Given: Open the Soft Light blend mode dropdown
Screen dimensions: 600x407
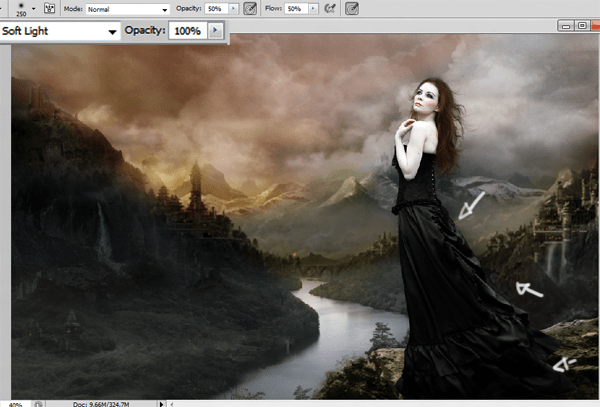Looking at the screenshot, I should coord(60,31).
